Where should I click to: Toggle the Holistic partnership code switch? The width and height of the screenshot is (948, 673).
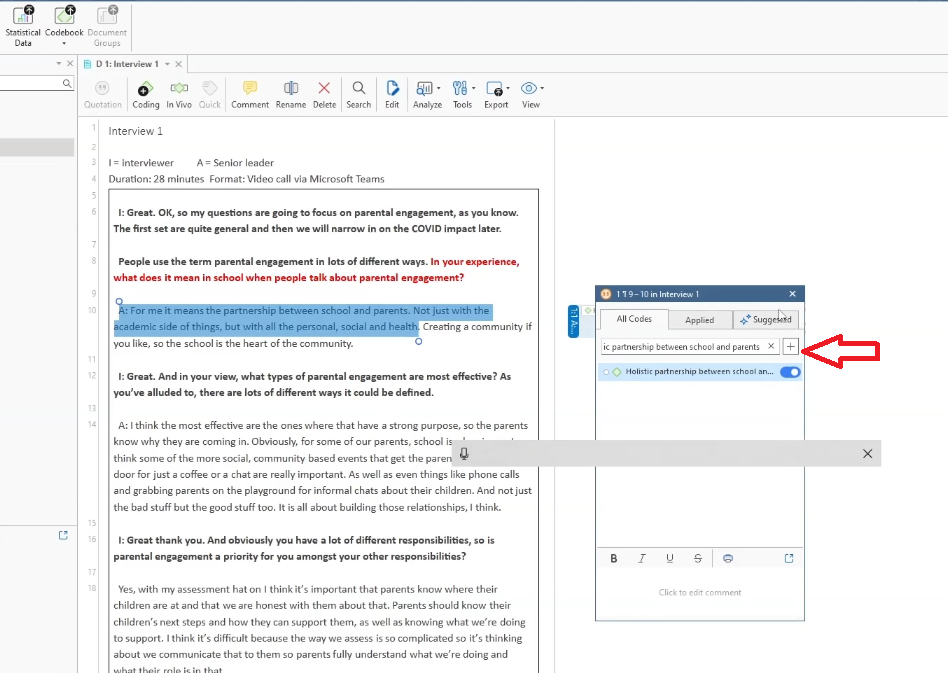point(790,372)
